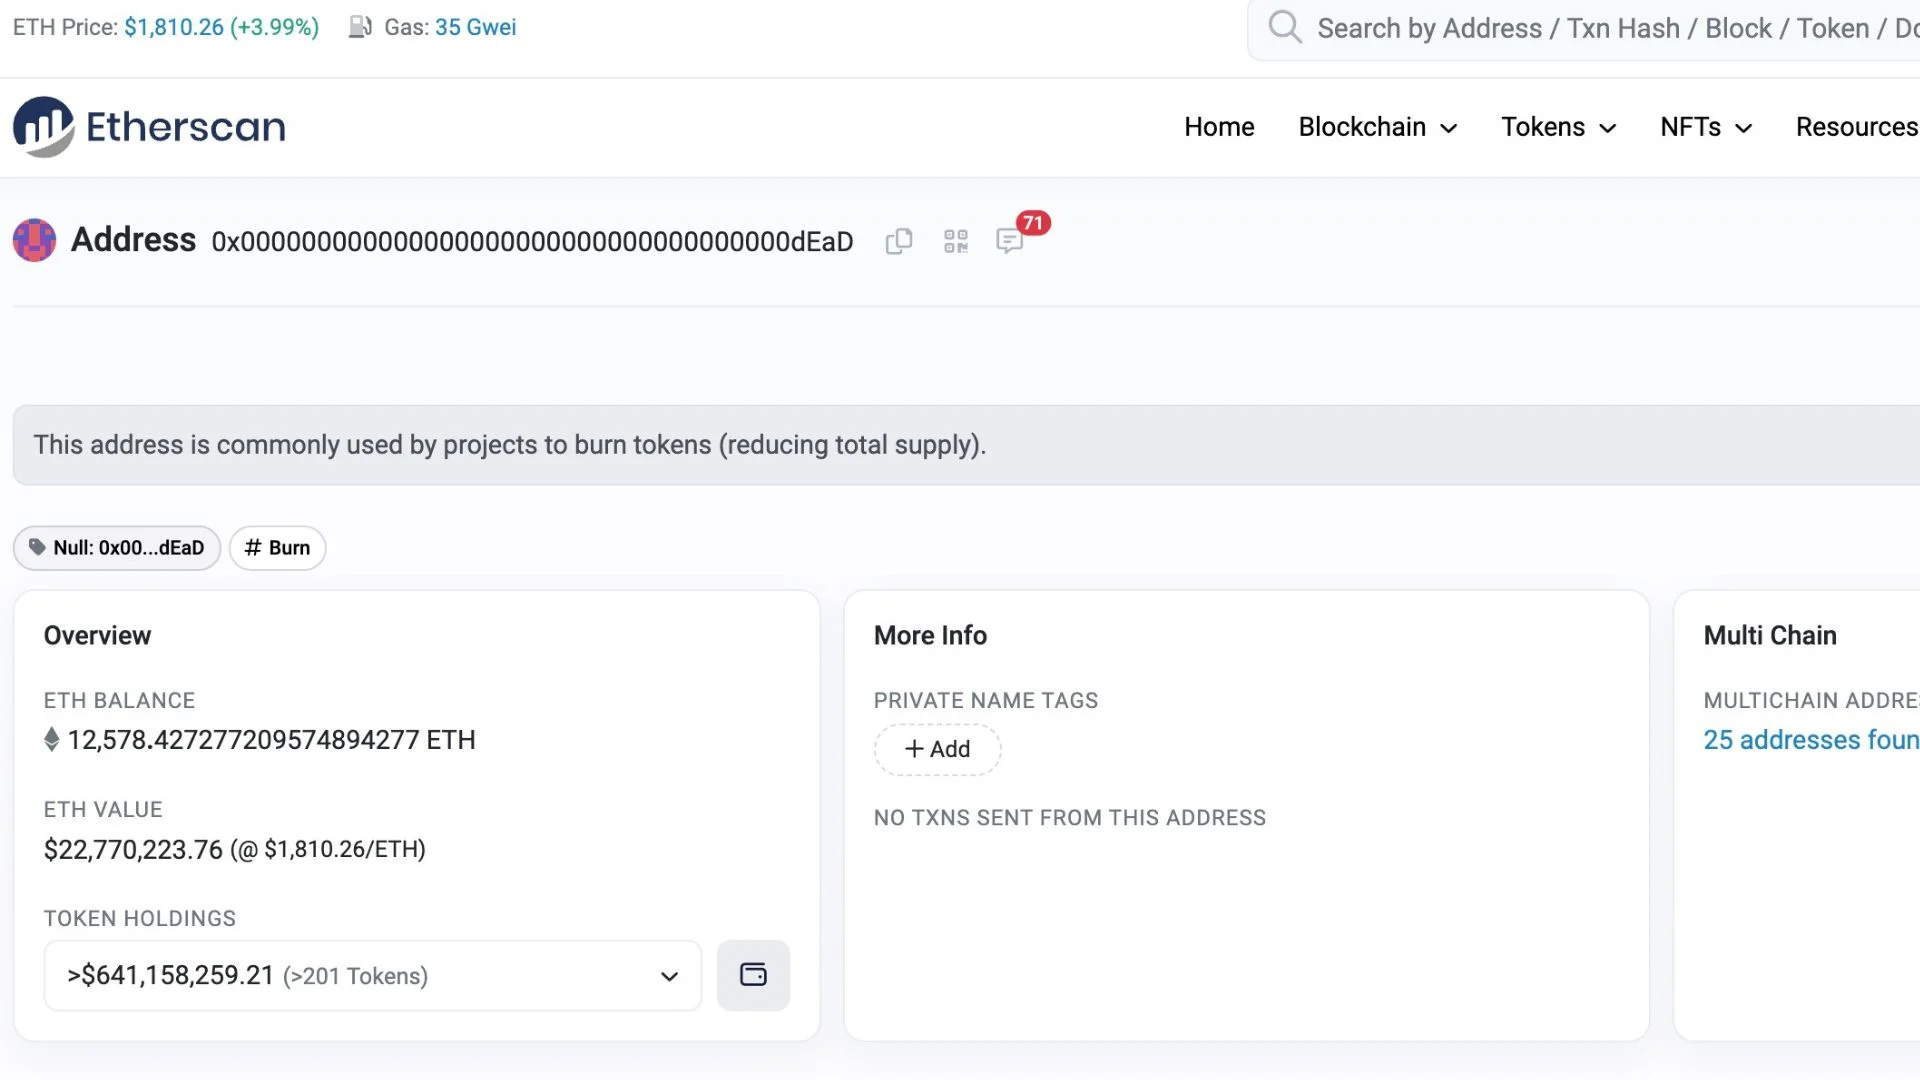Click the Etherscan logo
This screenshot has width=1920, height=1080.
pyautogui.click(x=149, y=127)
